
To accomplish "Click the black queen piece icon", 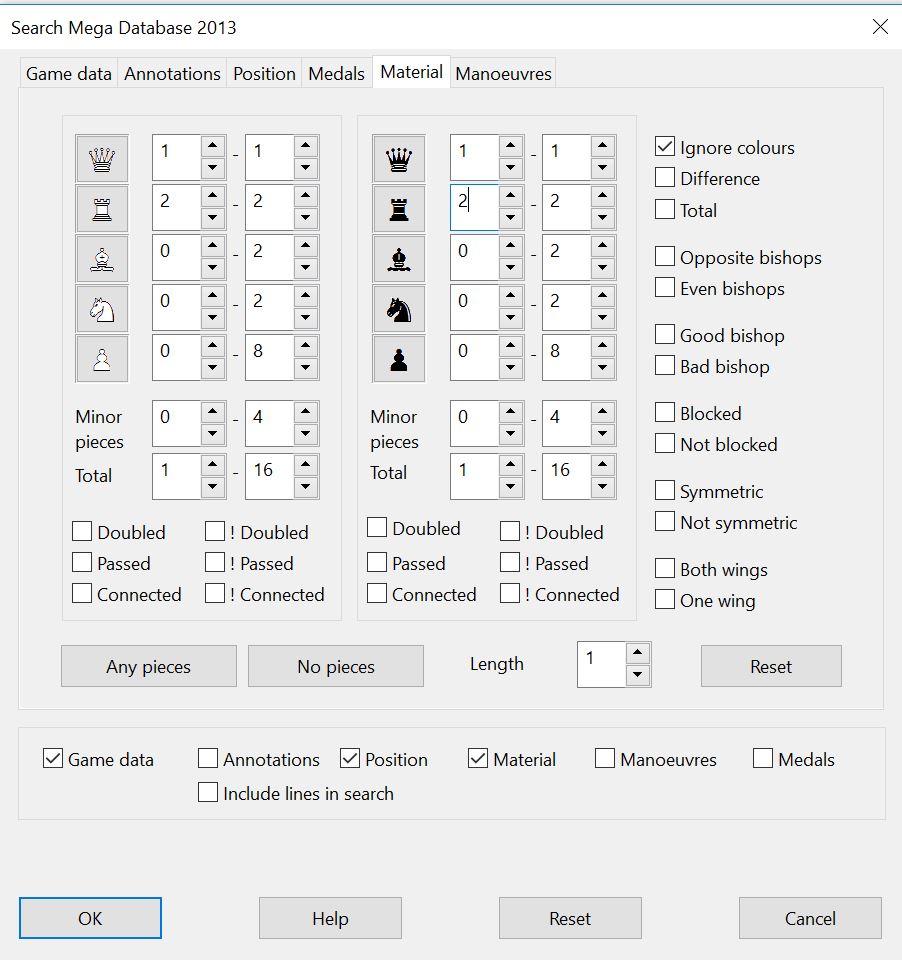I will click(x=399, y=159).
